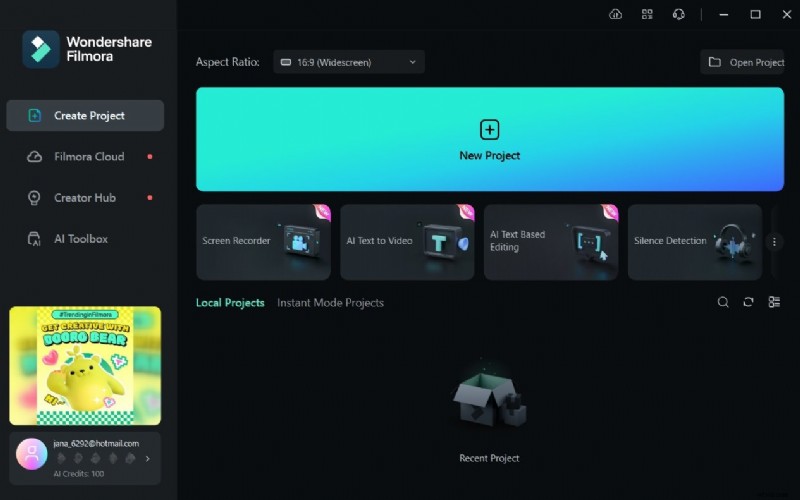
Task: Click the AI Toolbox icon in sidebar
Action: pos(34,239)
